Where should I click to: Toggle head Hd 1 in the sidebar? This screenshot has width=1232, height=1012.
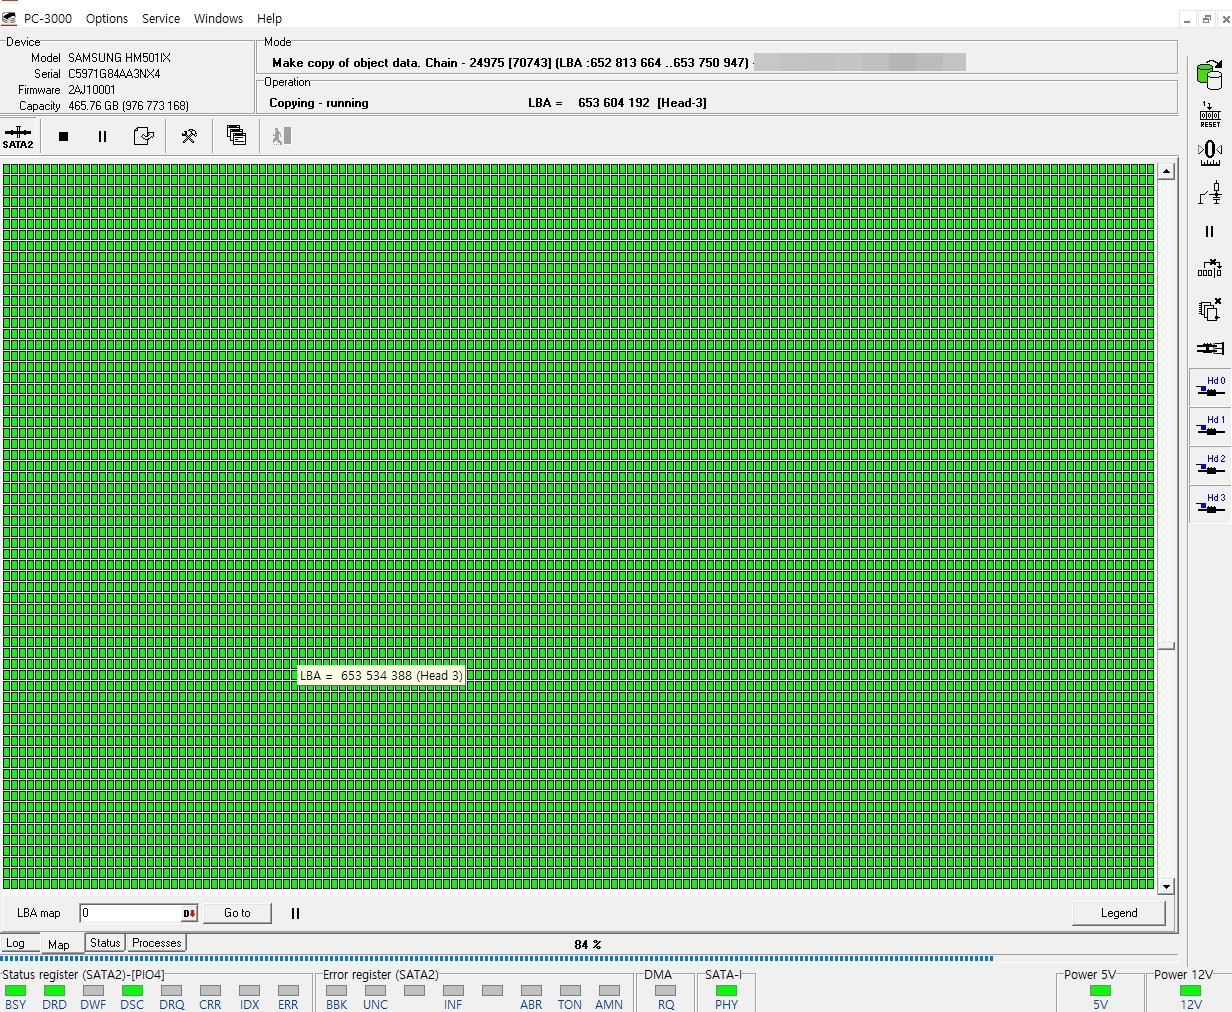tap(1210, 426)
